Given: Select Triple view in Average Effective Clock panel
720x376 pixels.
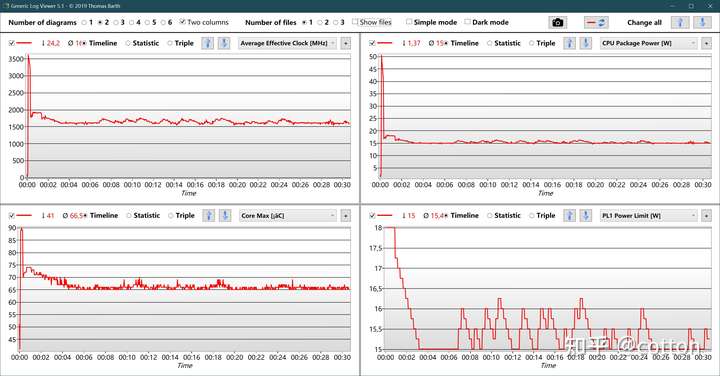Looking at the screenshot, I should 180,43.
